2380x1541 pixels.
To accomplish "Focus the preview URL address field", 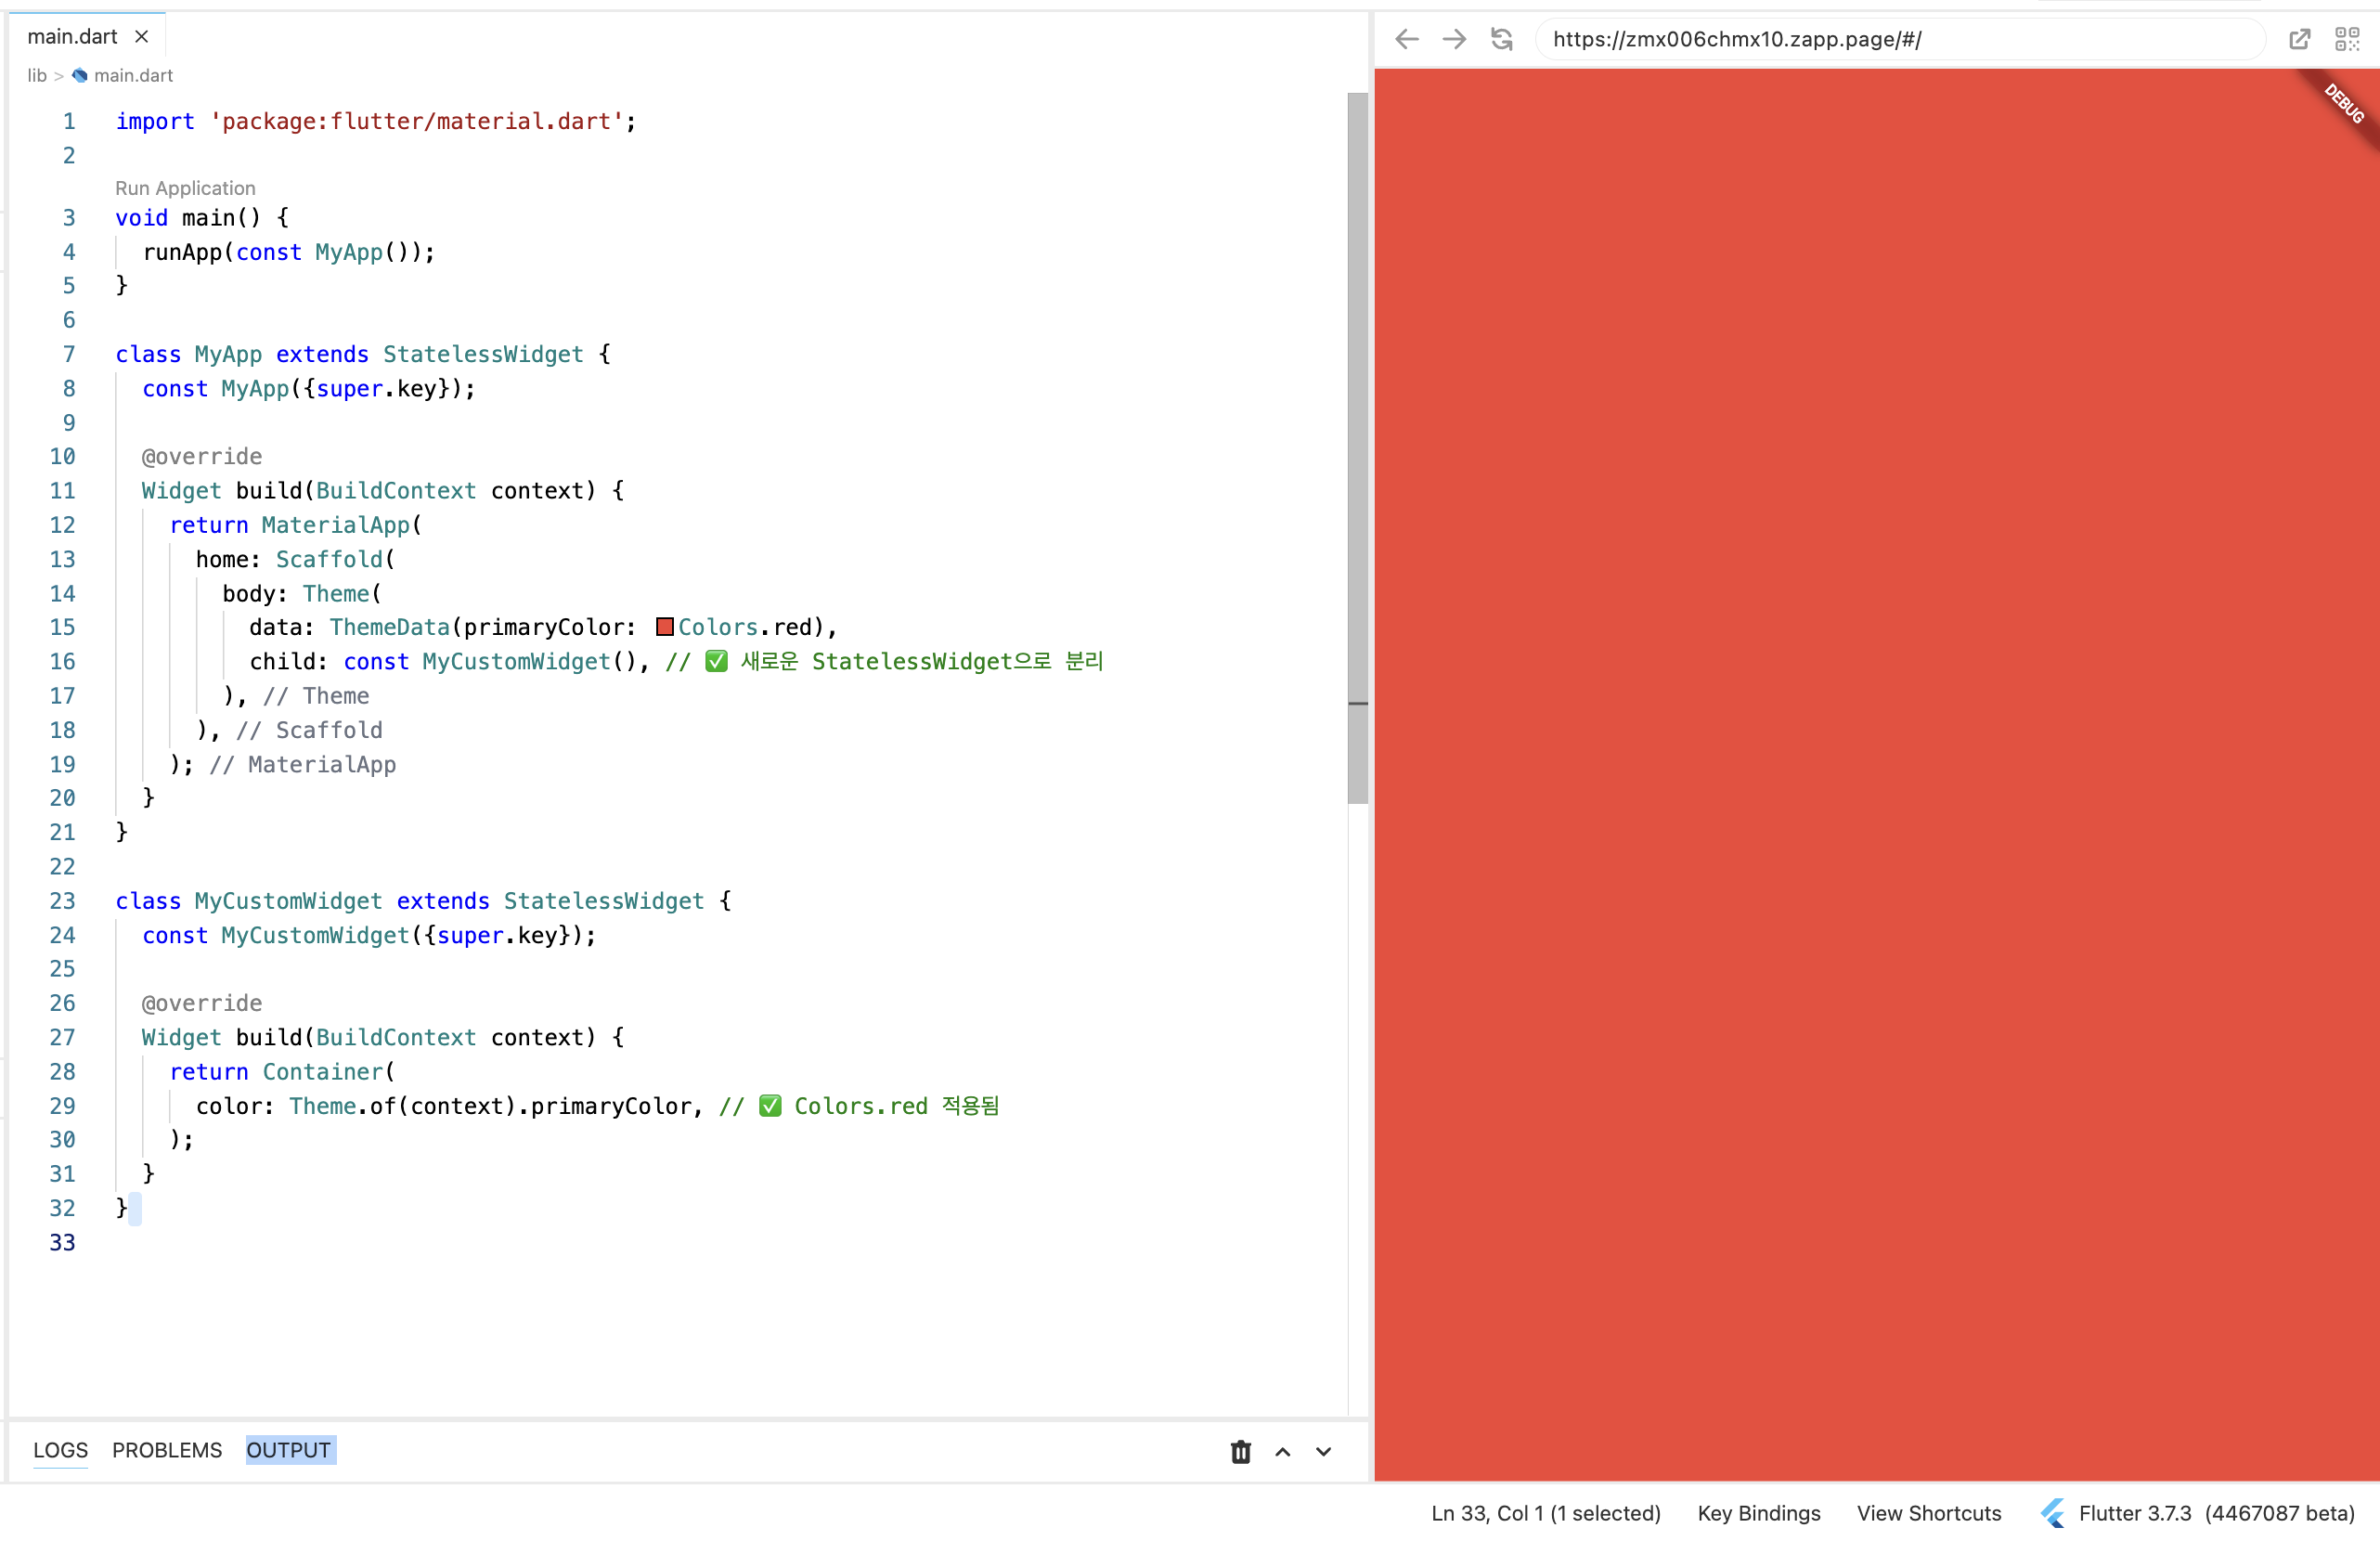I will coord(1900,39).
